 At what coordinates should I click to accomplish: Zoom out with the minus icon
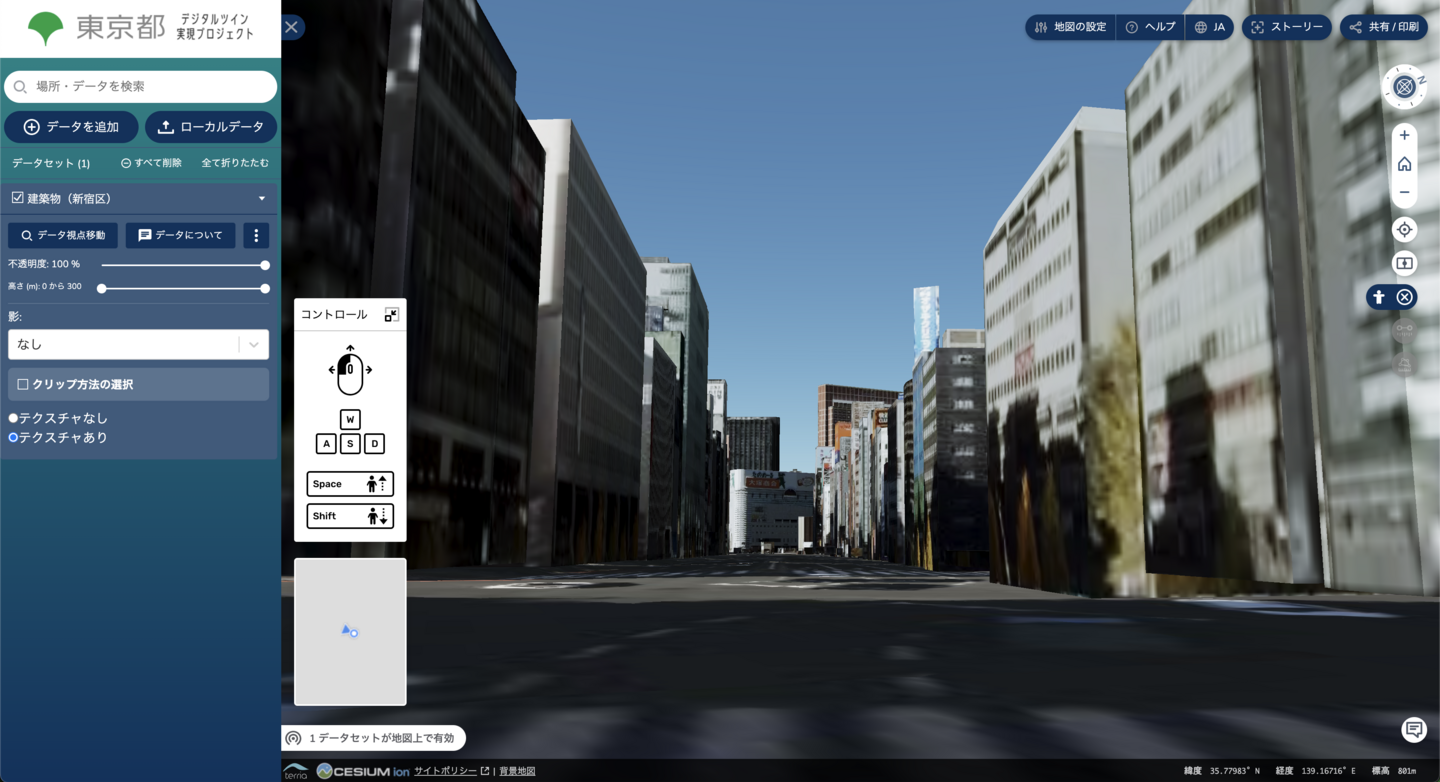(1404, 192)
